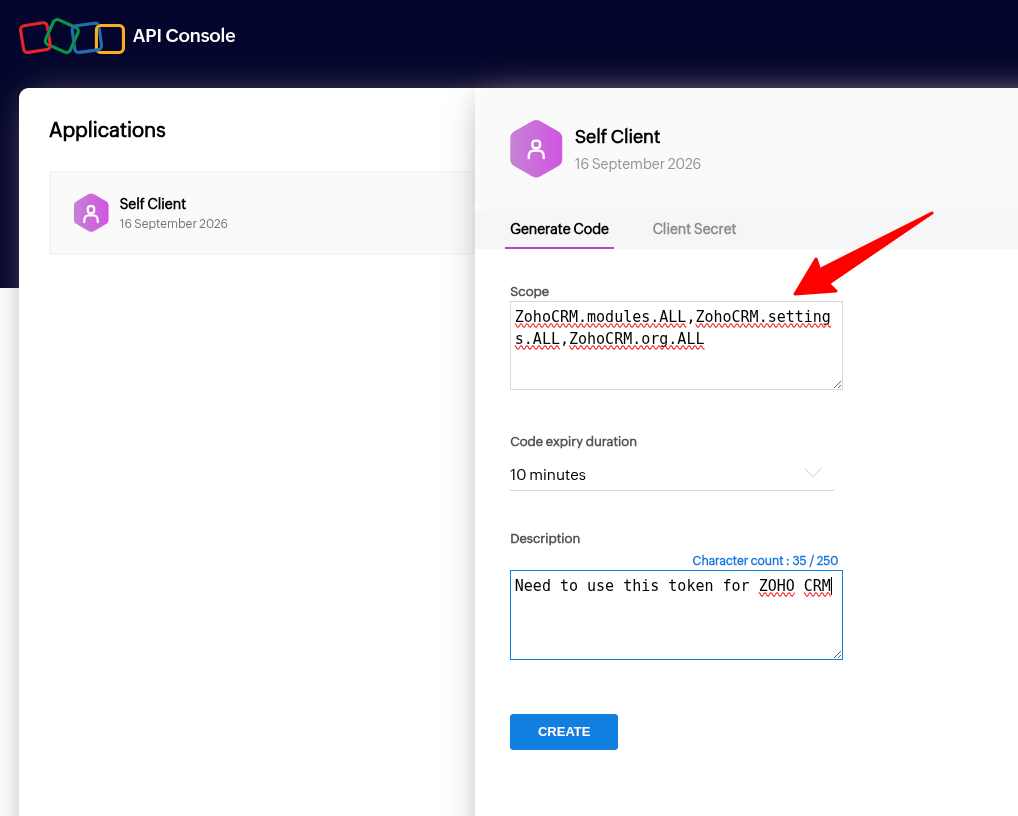Viewport: 1018px width, 816px height.
Task: Click the API Console title text
Action: pos(184,36)
